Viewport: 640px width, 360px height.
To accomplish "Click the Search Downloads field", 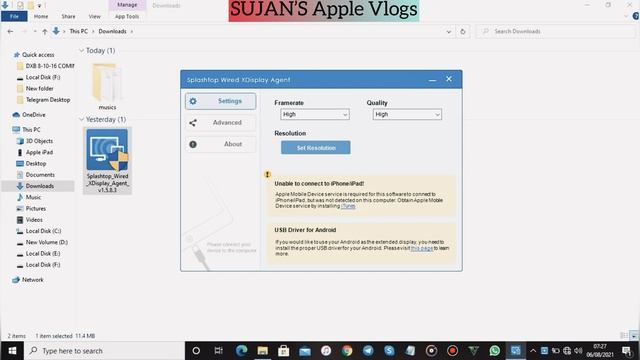I will tap(556, 31).
